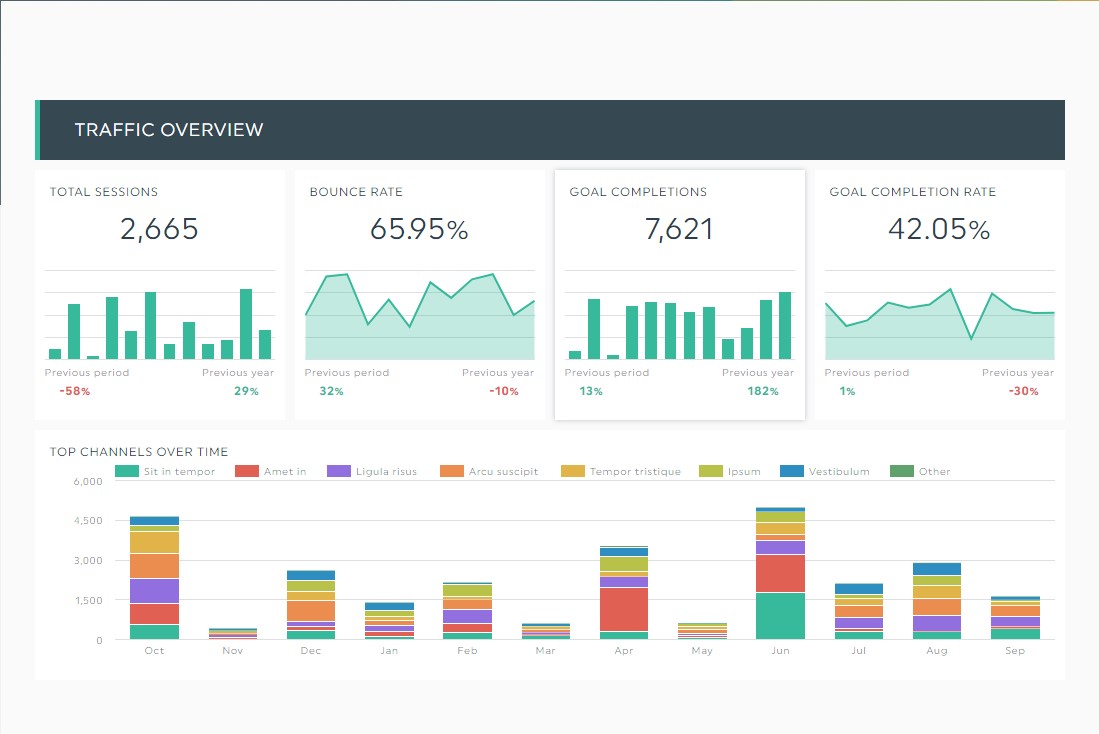Select the 'Tempor tristique' legend label
Image resolution: width=1099 pixels, height=734 pixels.
point(635,472)
